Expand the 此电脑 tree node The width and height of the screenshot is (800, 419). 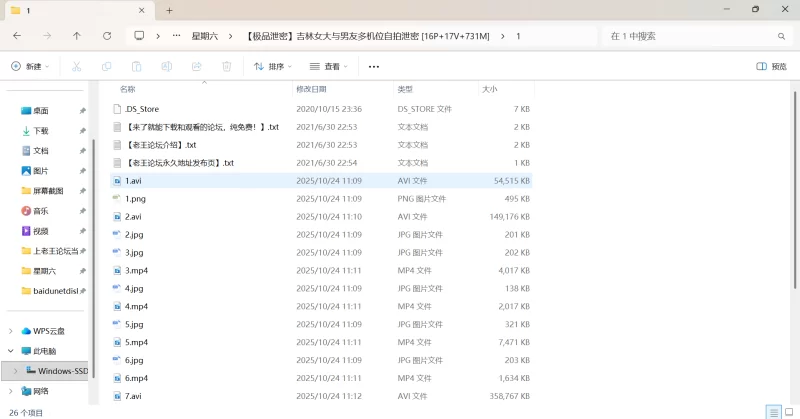click(x=11, y=351)
